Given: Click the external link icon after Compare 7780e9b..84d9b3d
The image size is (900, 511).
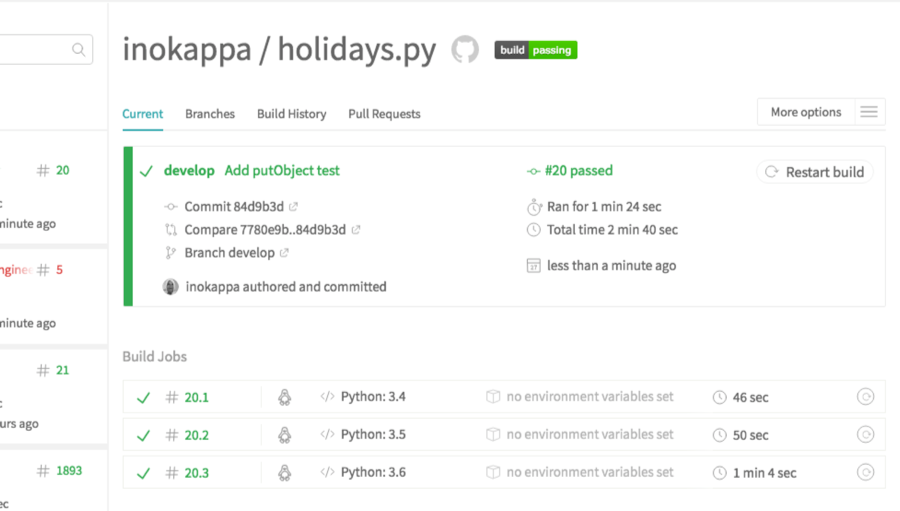Looking at the screenshot, I should 356,230.
